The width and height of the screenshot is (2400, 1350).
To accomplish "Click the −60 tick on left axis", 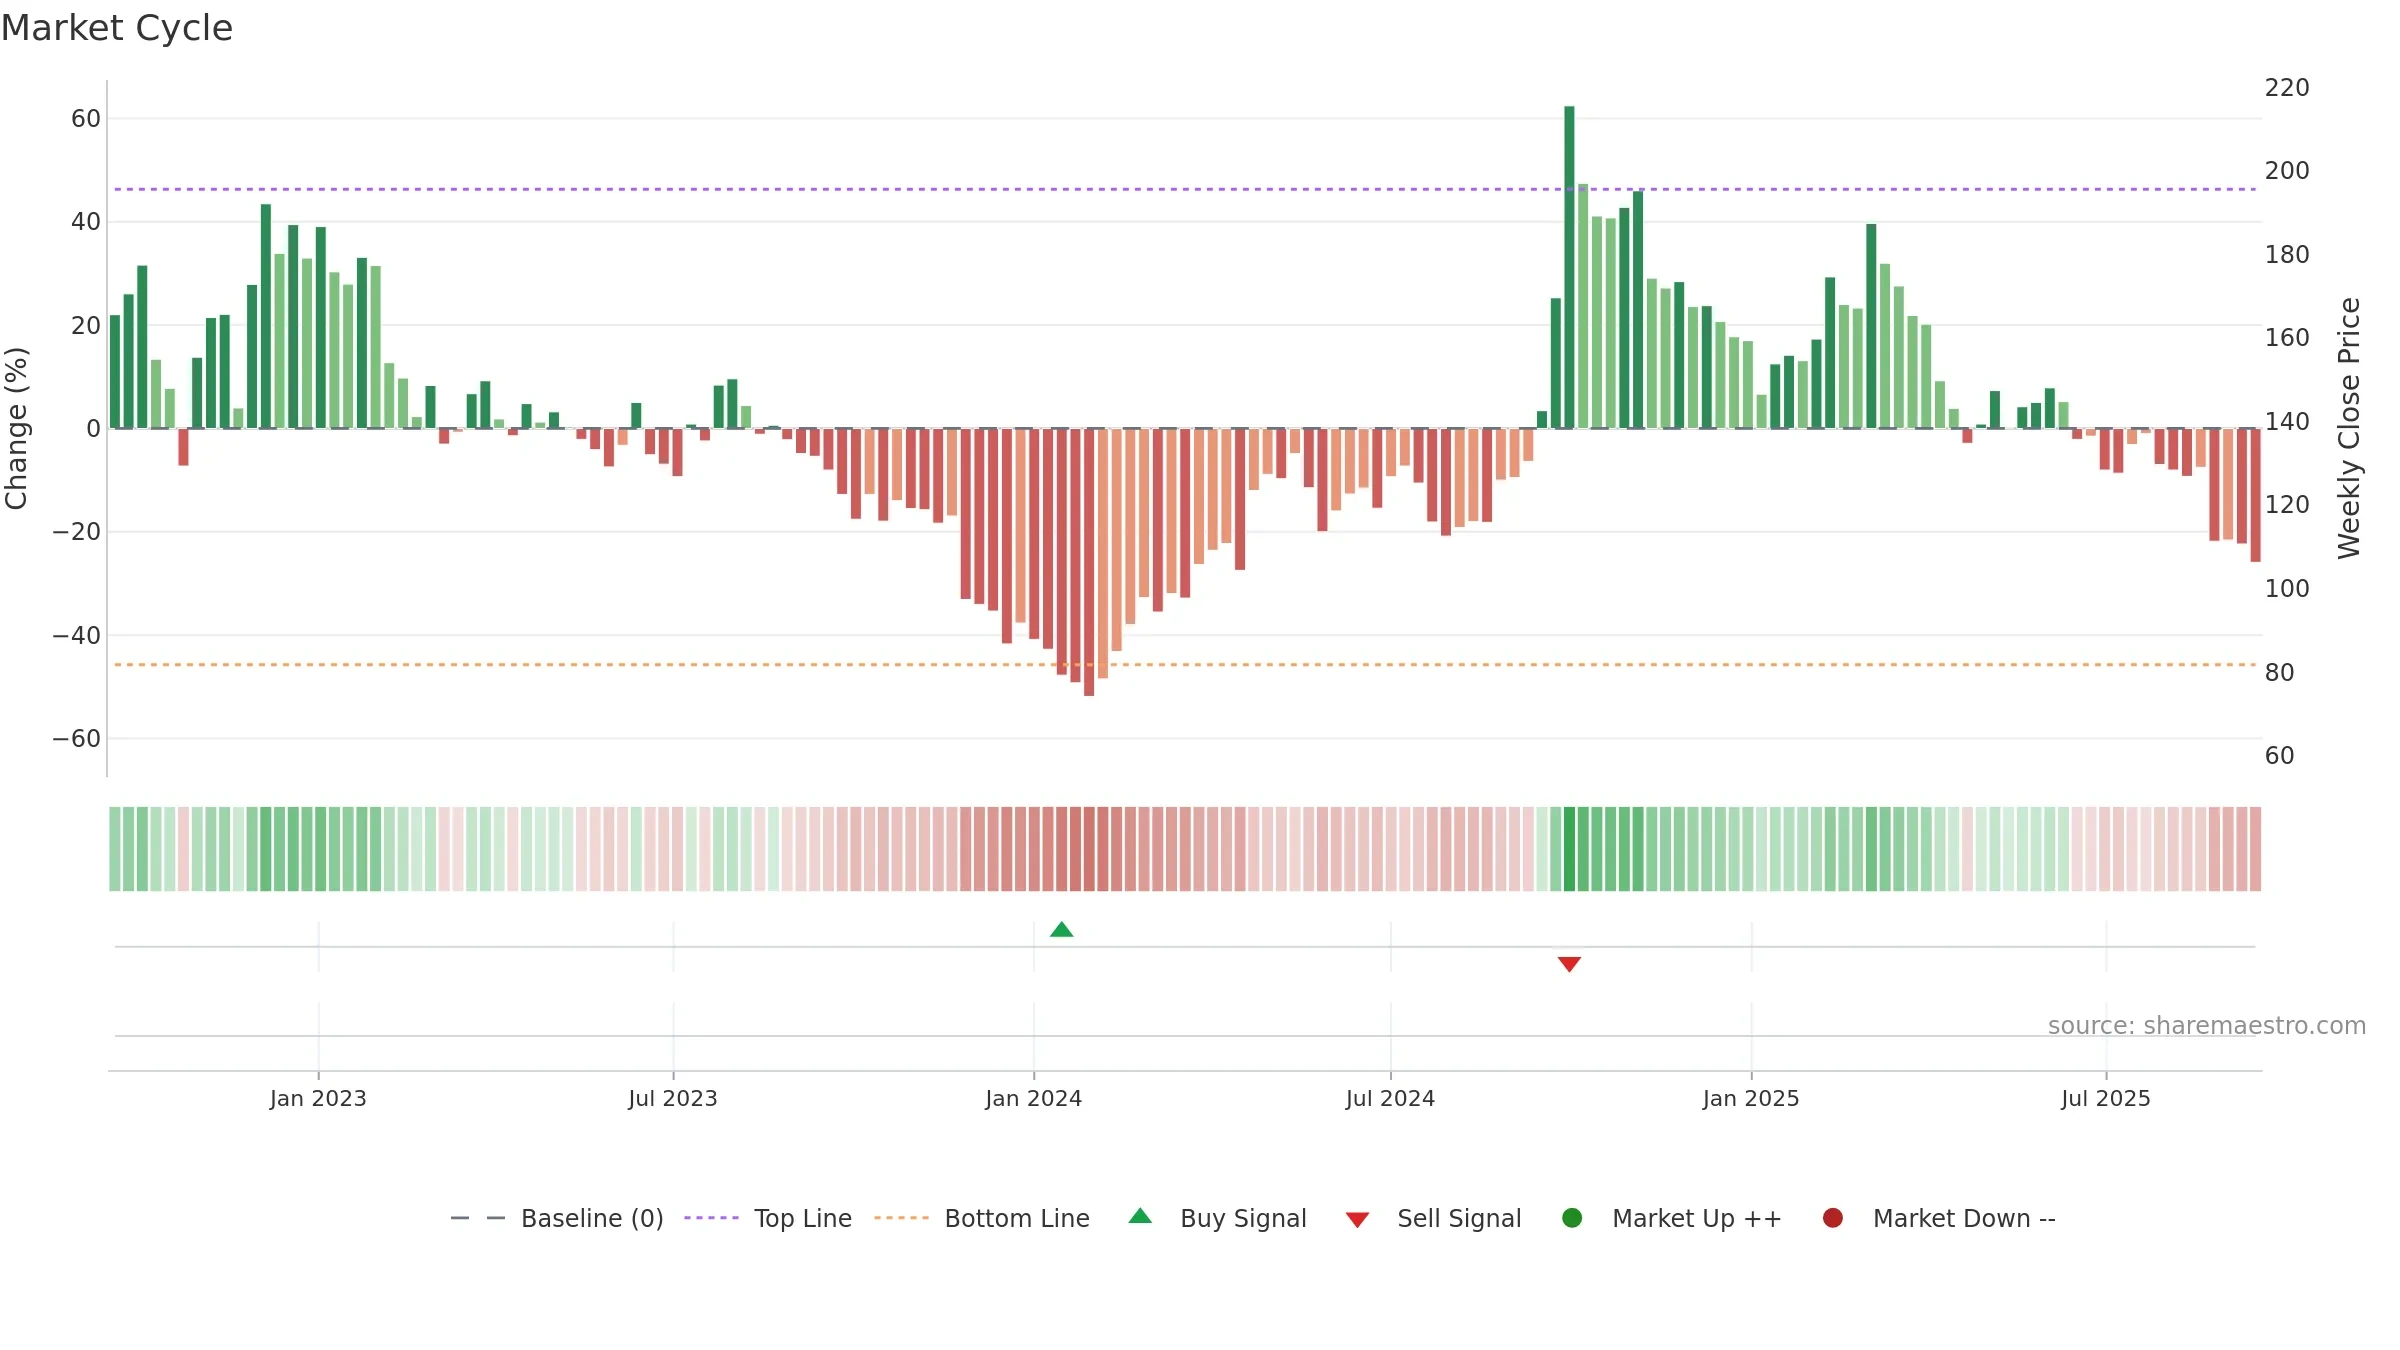I will pos(77,739).
